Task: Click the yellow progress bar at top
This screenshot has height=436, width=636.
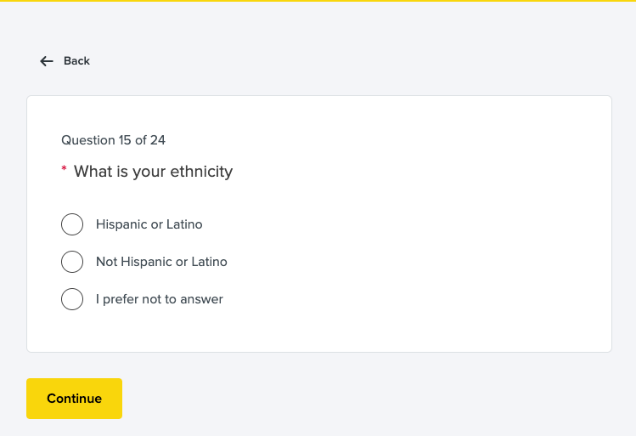Action: pyautogui.click(x=318, y=1)
